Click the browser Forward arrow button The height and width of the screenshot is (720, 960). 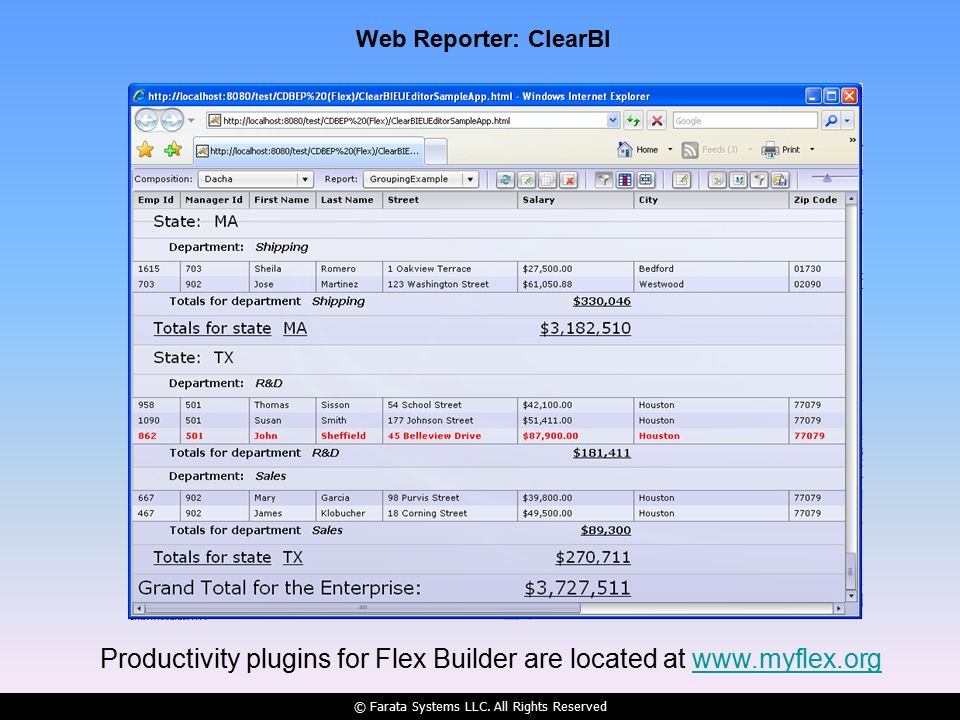tap(172, 120)
